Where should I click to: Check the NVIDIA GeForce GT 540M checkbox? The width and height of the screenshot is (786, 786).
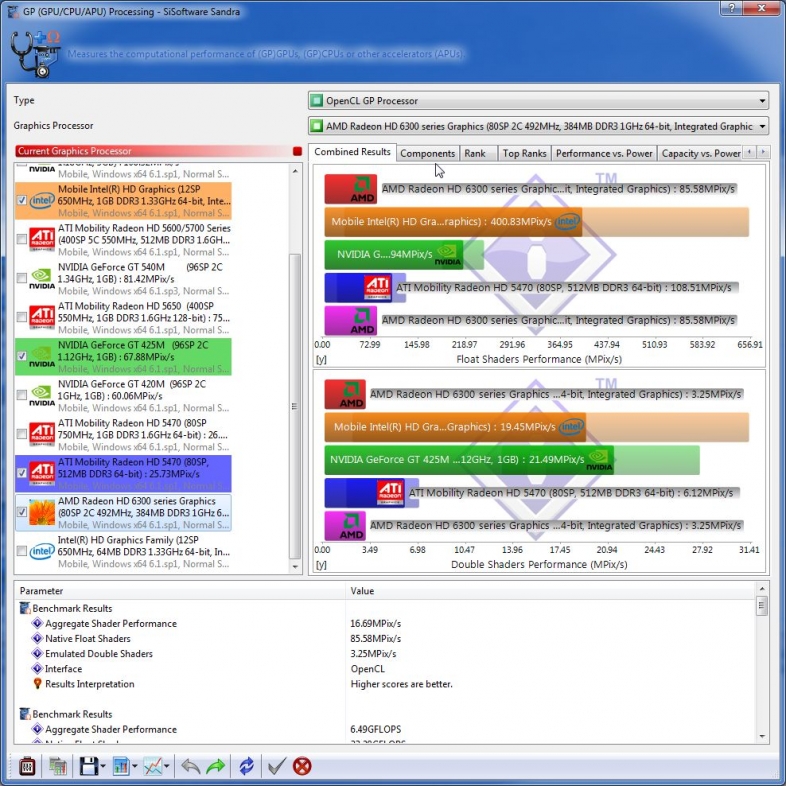click(22, 278)
